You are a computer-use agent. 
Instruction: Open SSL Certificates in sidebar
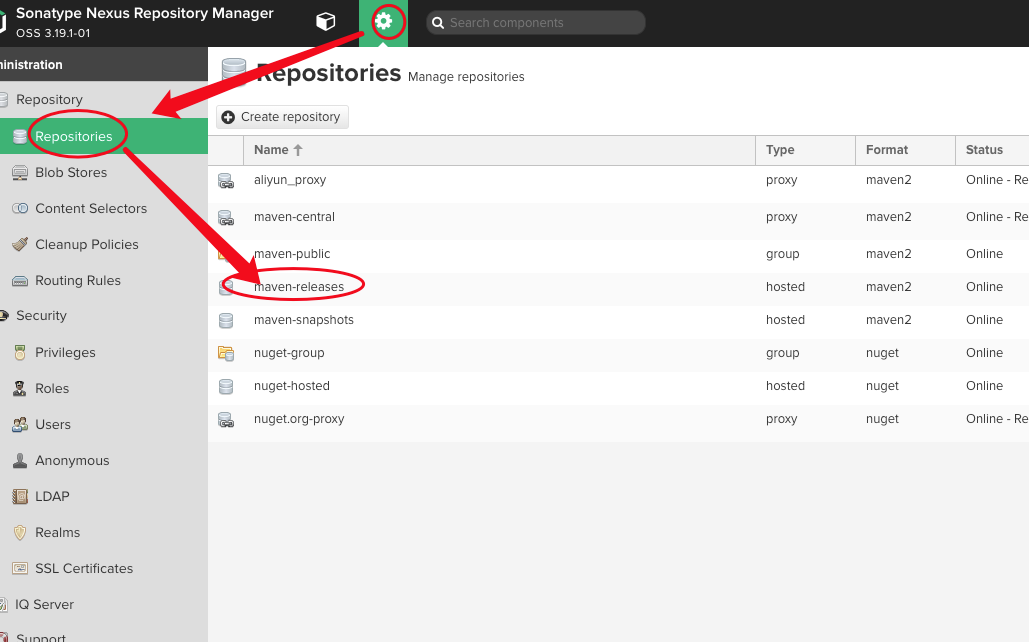(104, 568)
